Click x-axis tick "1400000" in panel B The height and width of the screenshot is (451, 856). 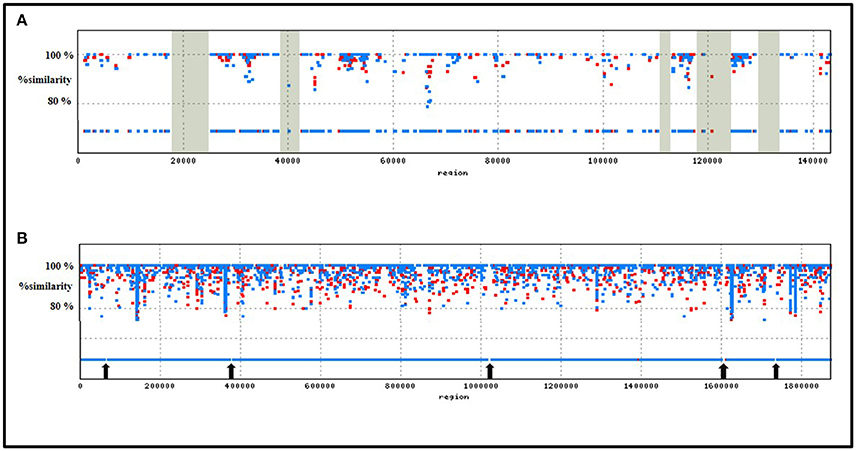click(641, 386)
